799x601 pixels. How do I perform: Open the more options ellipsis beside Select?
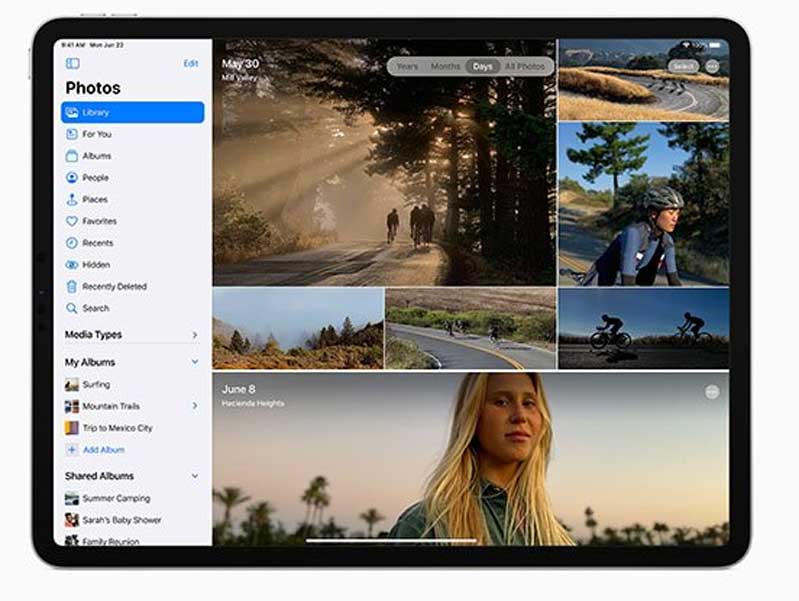click(x=712, y=66)
